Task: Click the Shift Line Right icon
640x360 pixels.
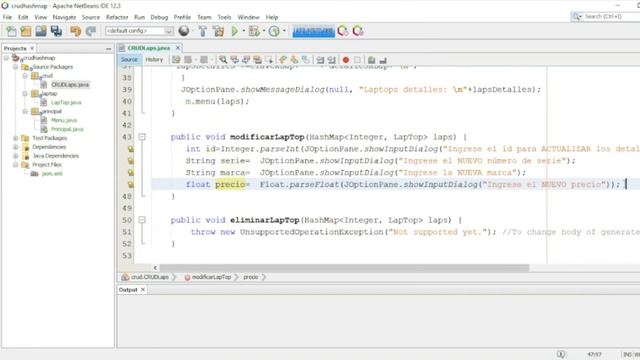Action: pos(331,60)
